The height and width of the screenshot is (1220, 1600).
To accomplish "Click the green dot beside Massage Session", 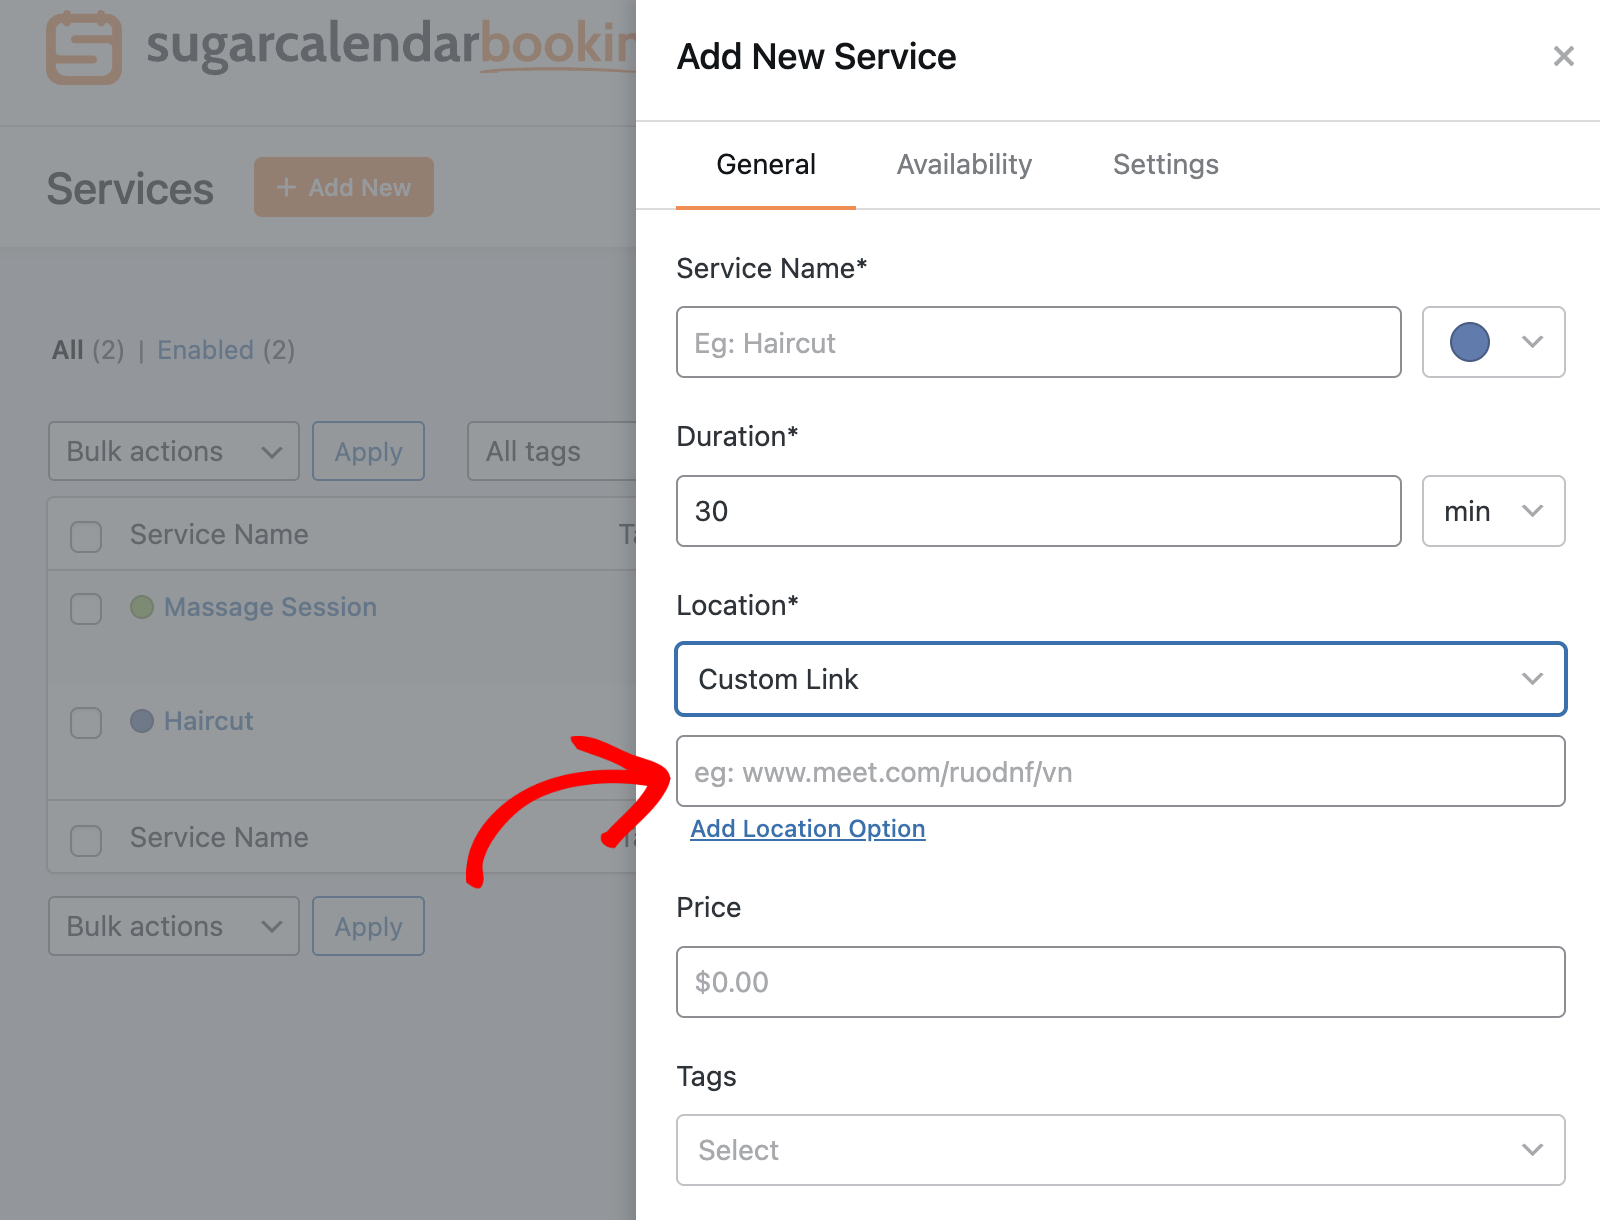I will click(x=142, y=607).
